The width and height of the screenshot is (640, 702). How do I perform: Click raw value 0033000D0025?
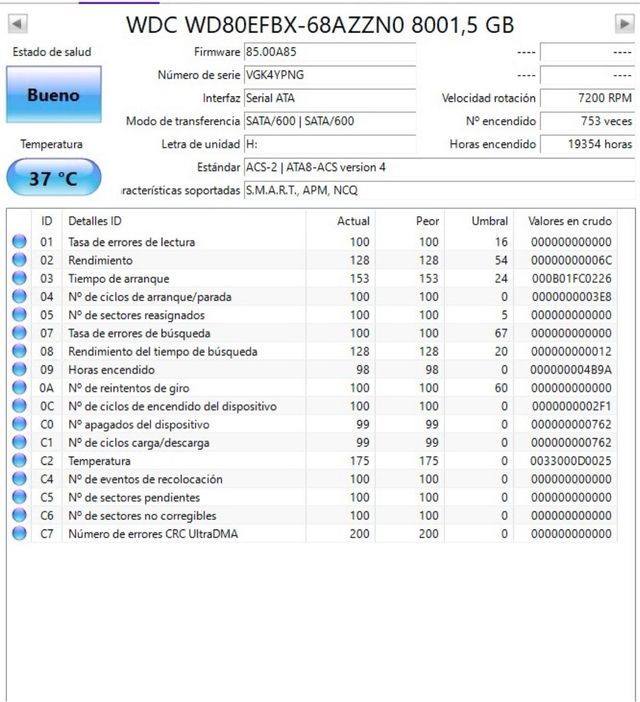[x=571, y=461]
